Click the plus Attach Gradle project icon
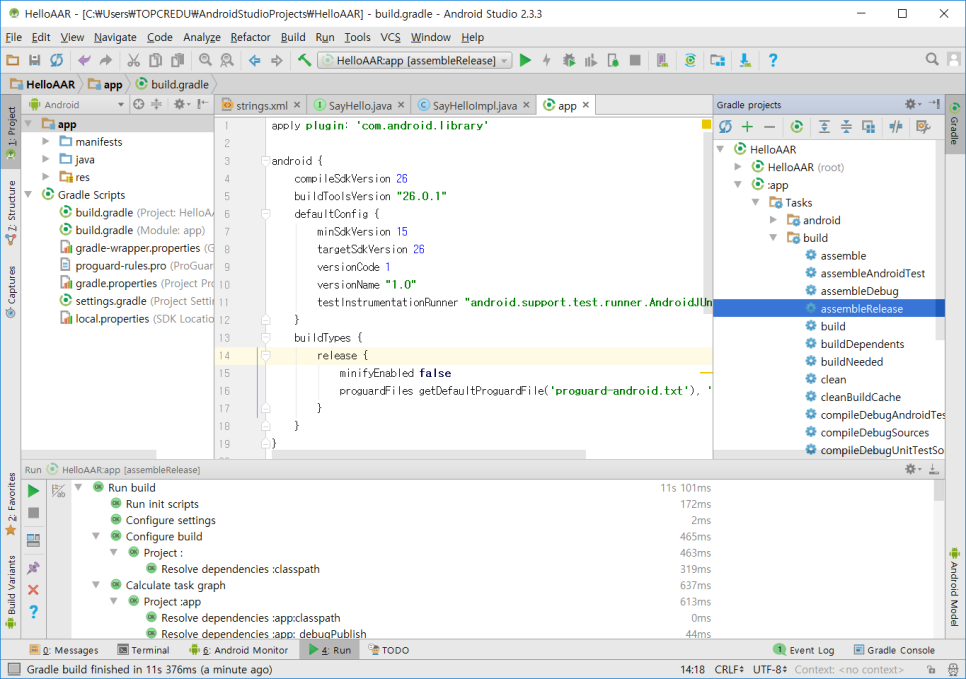 pos(747,127)
